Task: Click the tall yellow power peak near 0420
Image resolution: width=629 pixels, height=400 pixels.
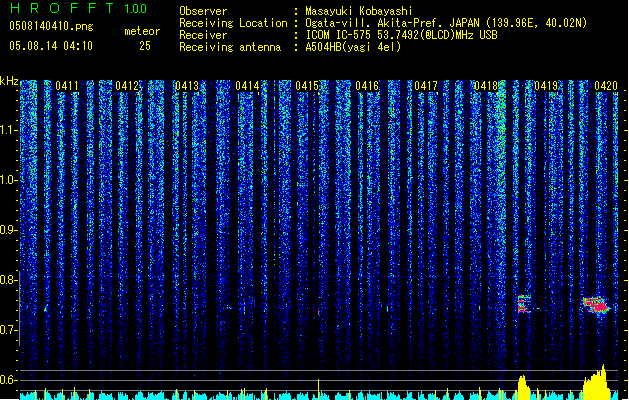Action: (x=598, y=381)
